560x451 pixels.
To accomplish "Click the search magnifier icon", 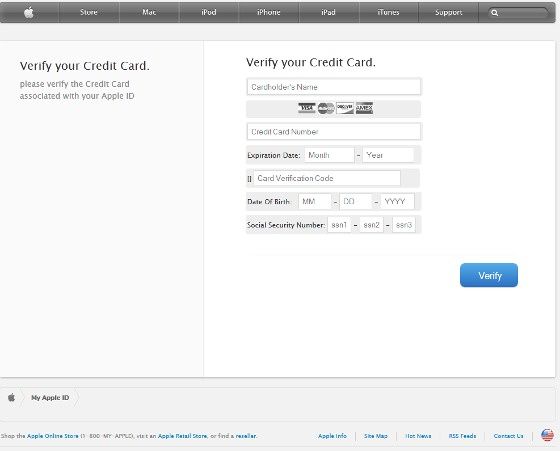I will [495, 13].
